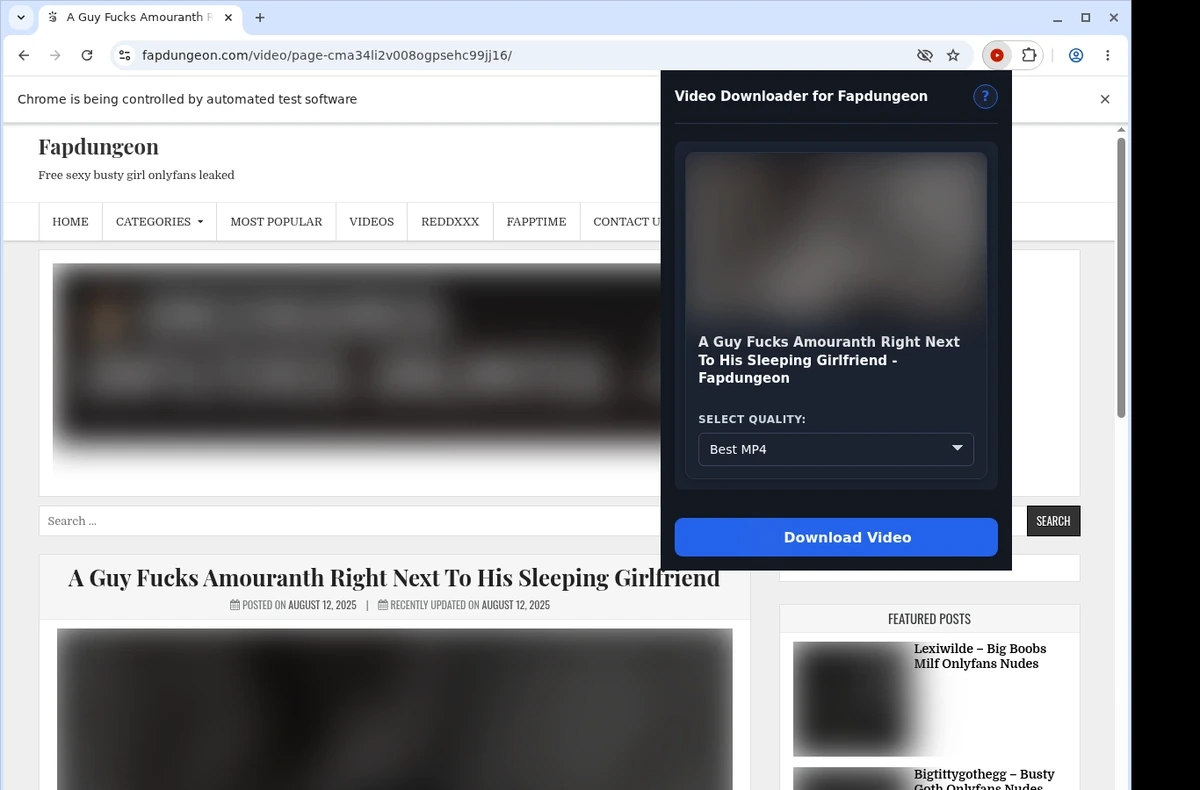Image resolution: width=1200 pixels, height=790 pixels.
Task: Click the popup title Video Downloader for Fapdungeon
Action: point(801,96)
